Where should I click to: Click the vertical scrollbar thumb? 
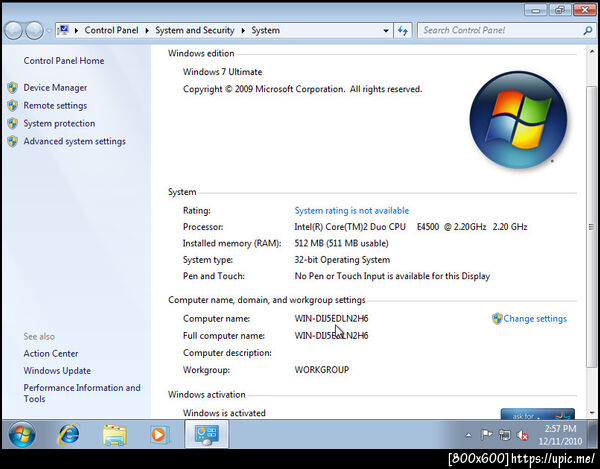pos(592,226)
